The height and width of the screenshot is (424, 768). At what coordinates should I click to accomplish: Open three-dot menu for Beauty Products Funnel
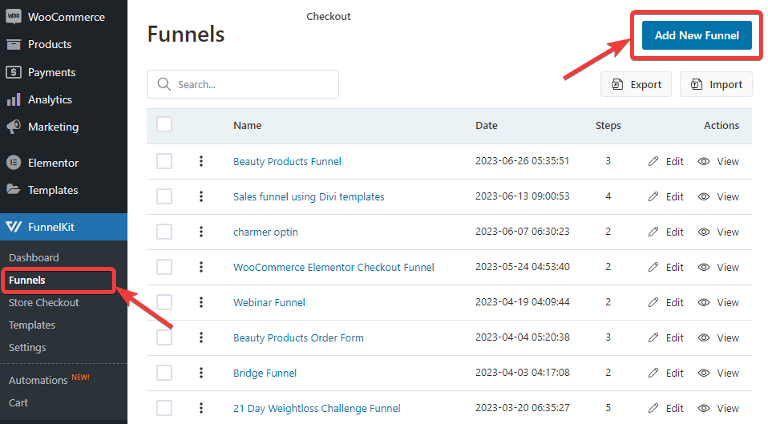[x=201, y=161]
